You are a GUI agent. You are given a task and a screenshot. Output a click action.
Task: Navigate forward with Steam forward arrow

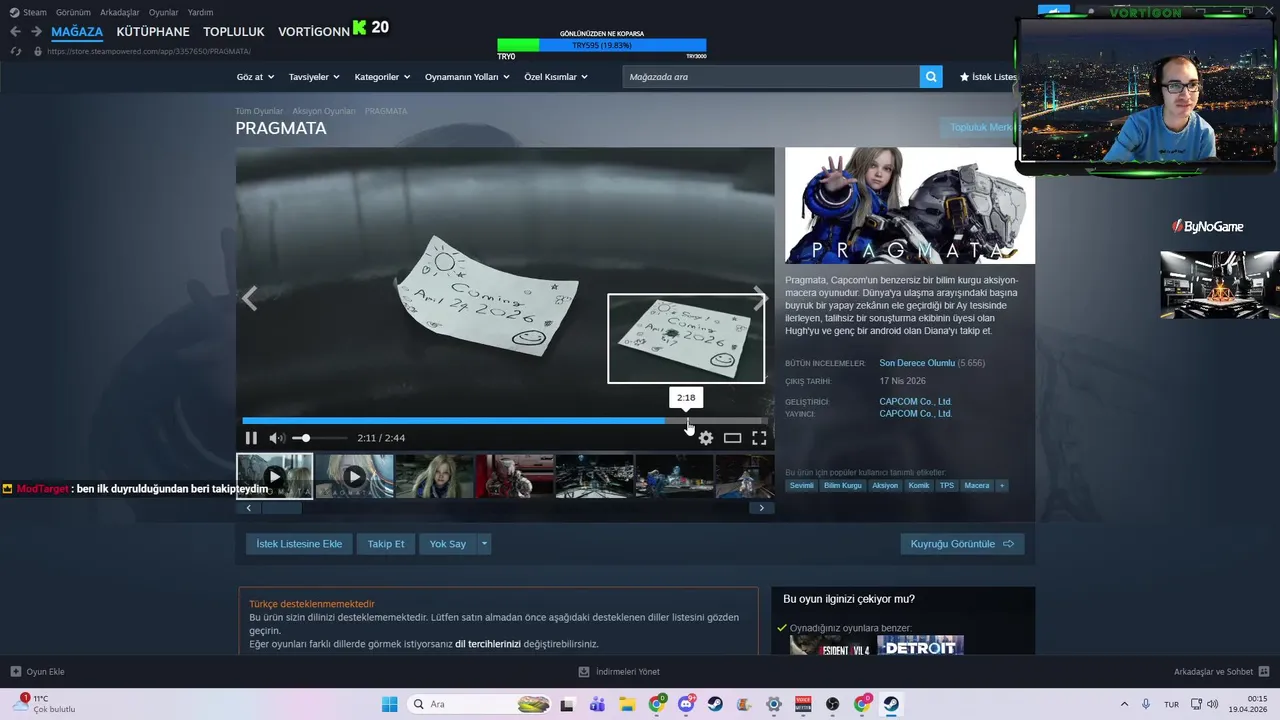pyautogui.click(x=36, y=31)
